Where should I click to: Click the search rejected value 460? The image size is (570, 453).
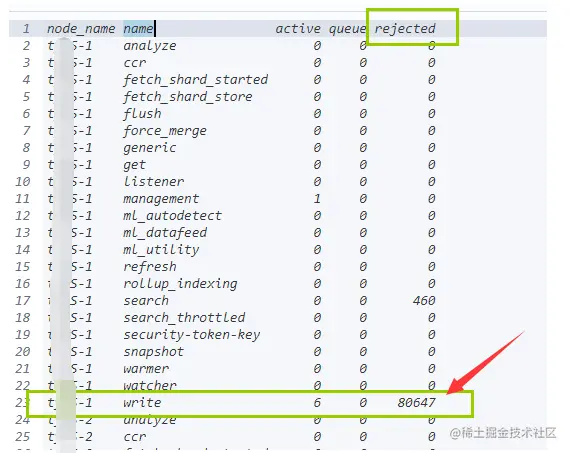pyautogui.click(x=424, y=301)
